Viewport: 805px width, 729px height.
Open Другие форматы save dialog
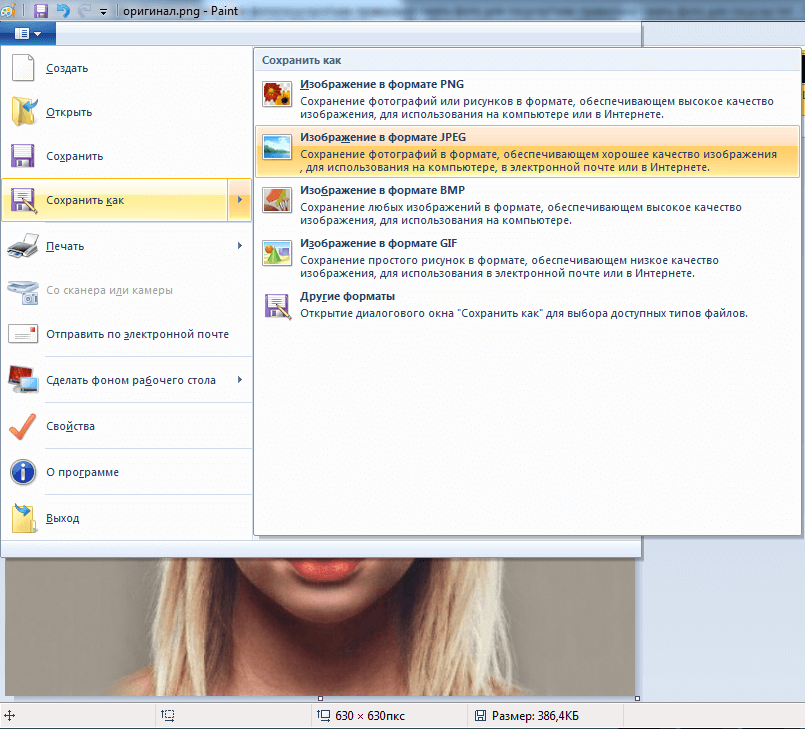(527, 305)
